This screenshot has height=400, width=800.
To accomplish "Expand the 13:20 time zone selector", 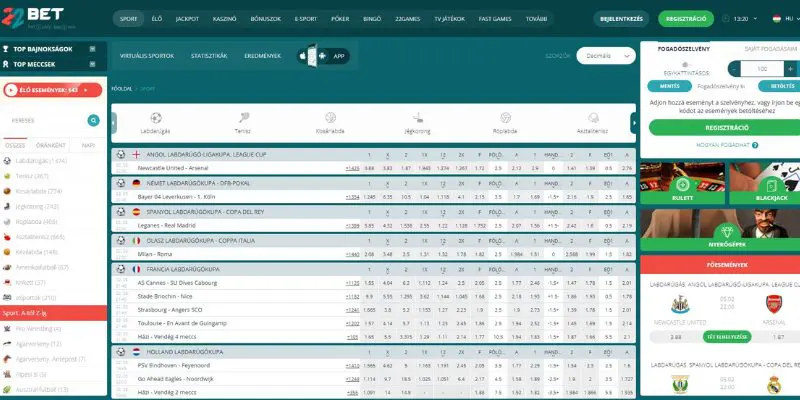I will click(740, 19).
